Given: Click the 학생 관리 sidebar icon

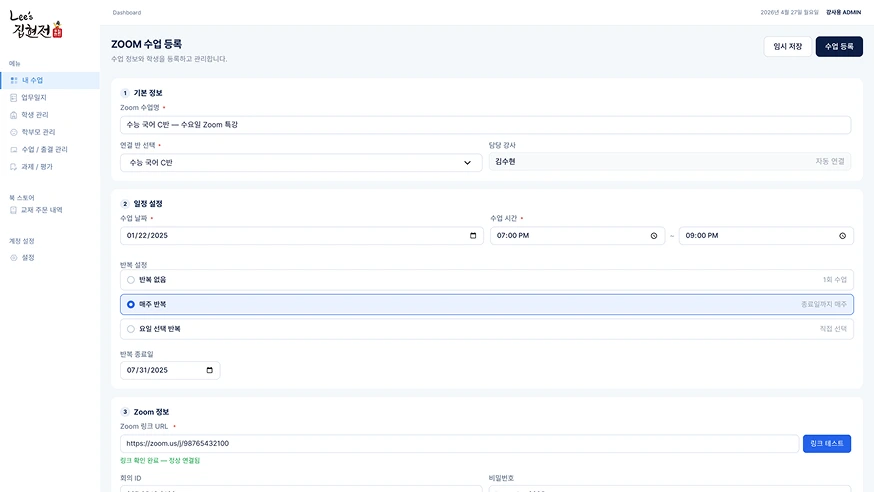Looking at the screenshot, I should point(13,115).
